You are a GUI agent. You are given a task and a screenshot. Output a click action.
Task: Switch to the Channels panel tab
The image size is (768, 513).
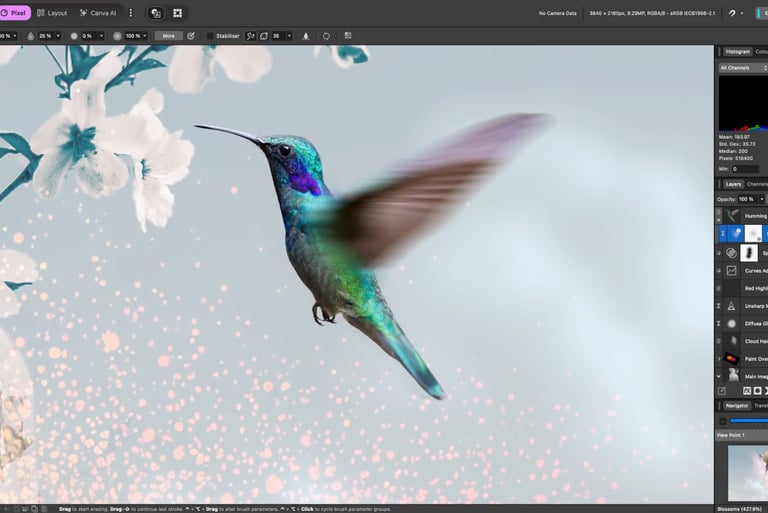tap(757, 184)
